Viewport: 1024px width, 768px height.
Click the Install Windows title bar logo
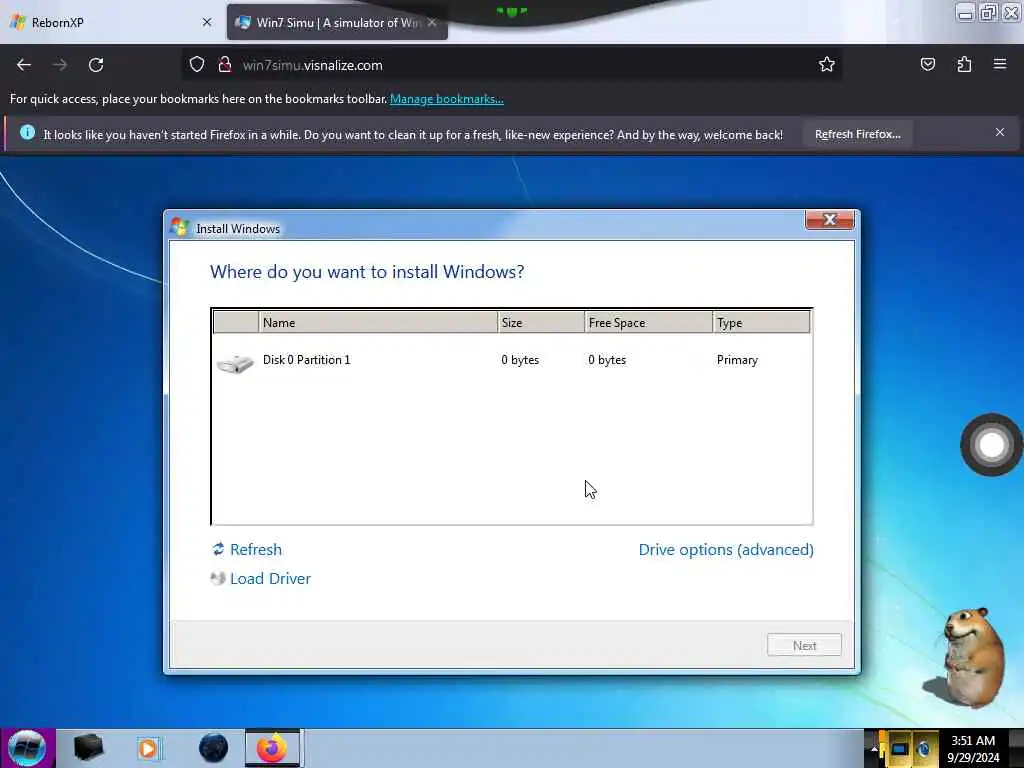click(179, 227)
